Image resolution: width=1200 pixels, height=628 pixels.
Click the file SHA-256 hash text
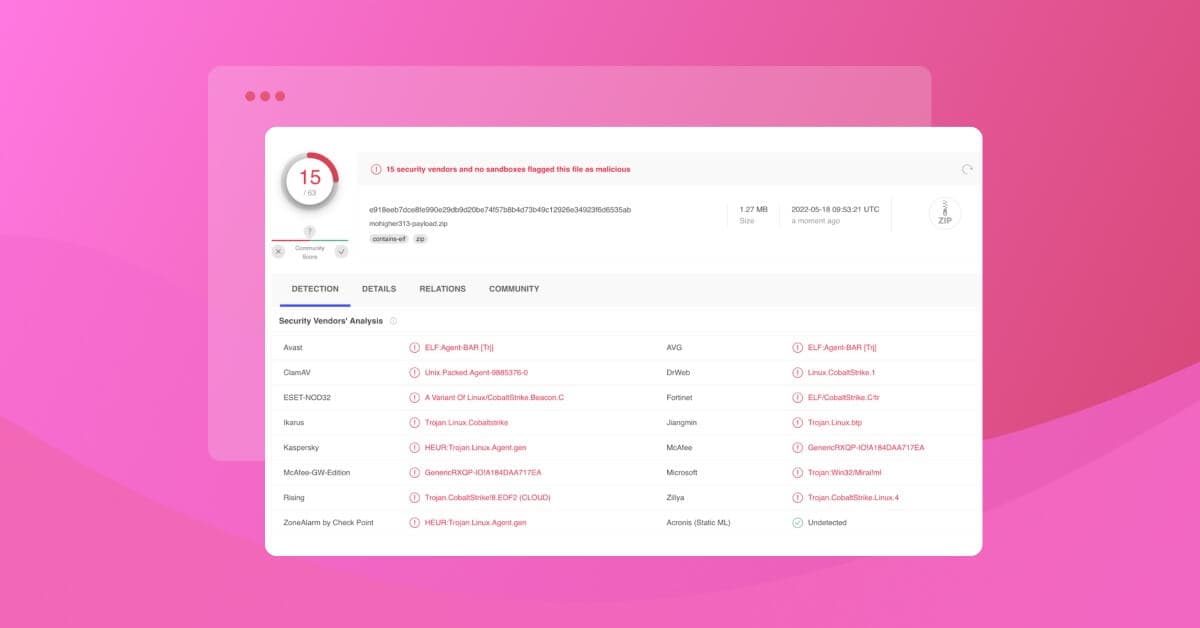click(499, 210)
